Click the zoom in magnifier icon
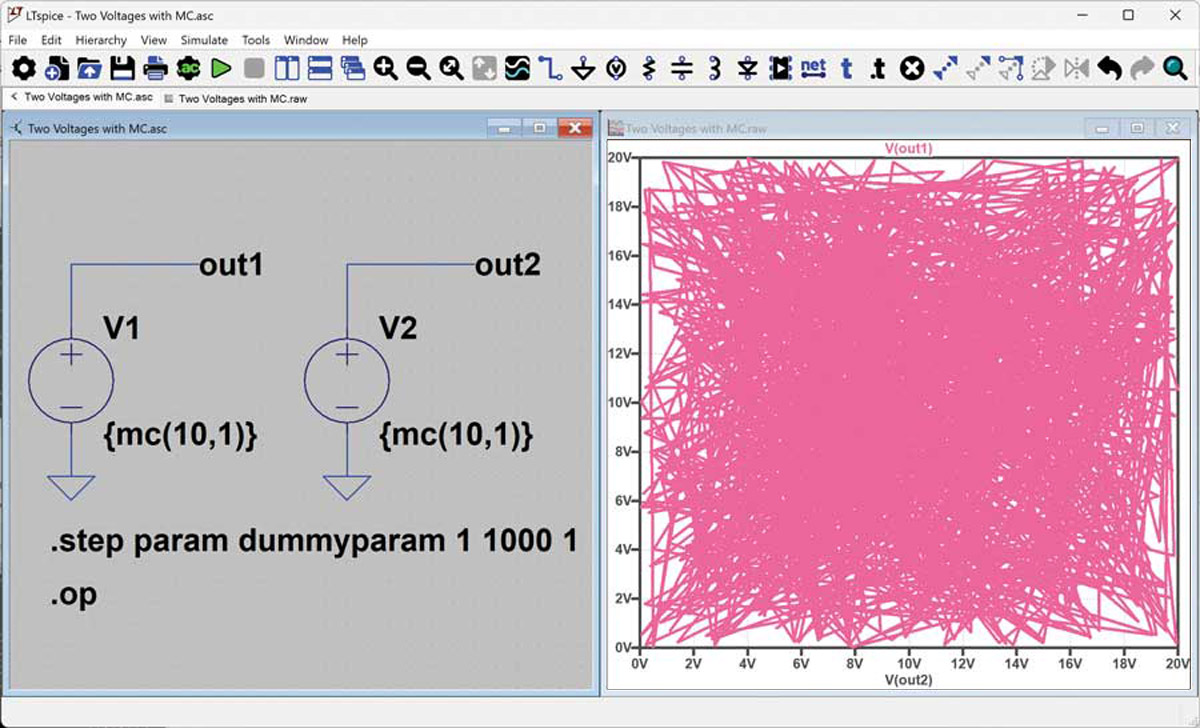The image size is (1200, 728). click(385, 68)
